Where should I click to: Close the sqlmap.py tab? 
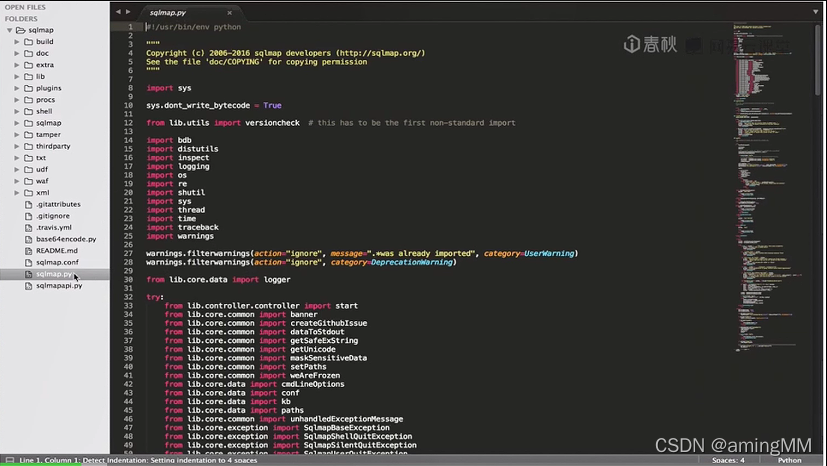click(x=229, y=13)
